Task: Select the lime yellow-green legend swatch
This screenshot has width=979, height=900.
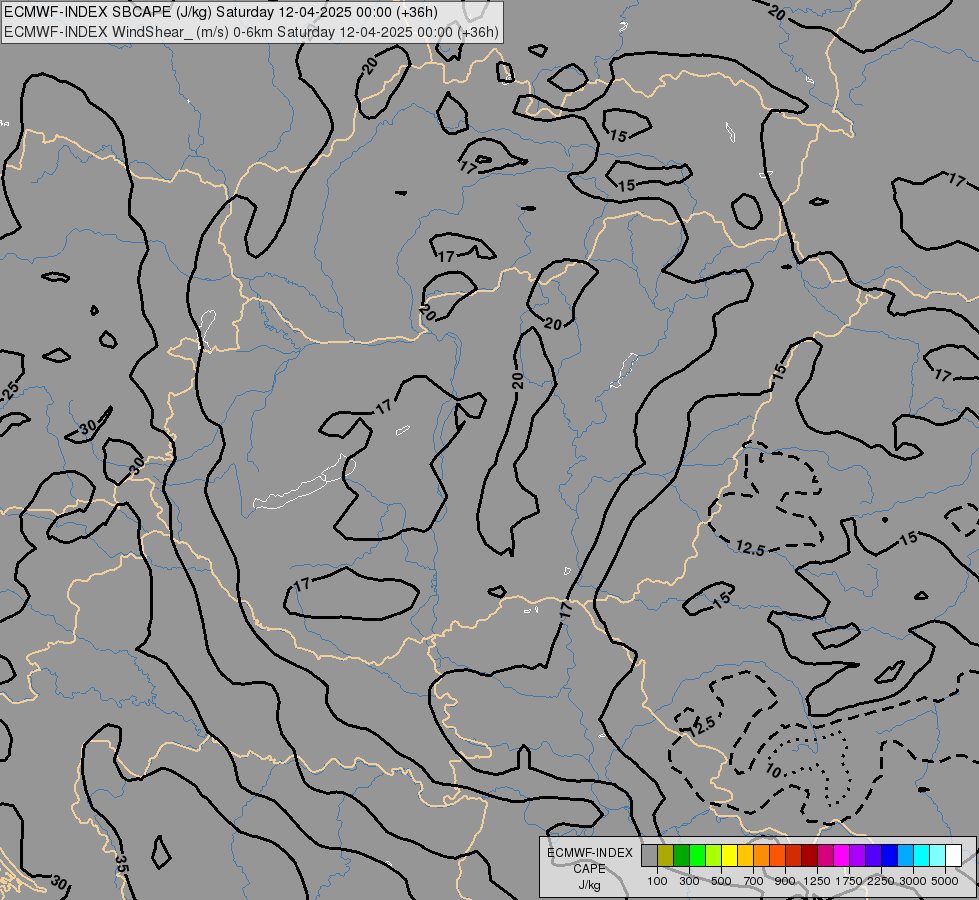Action: [713, 855]
